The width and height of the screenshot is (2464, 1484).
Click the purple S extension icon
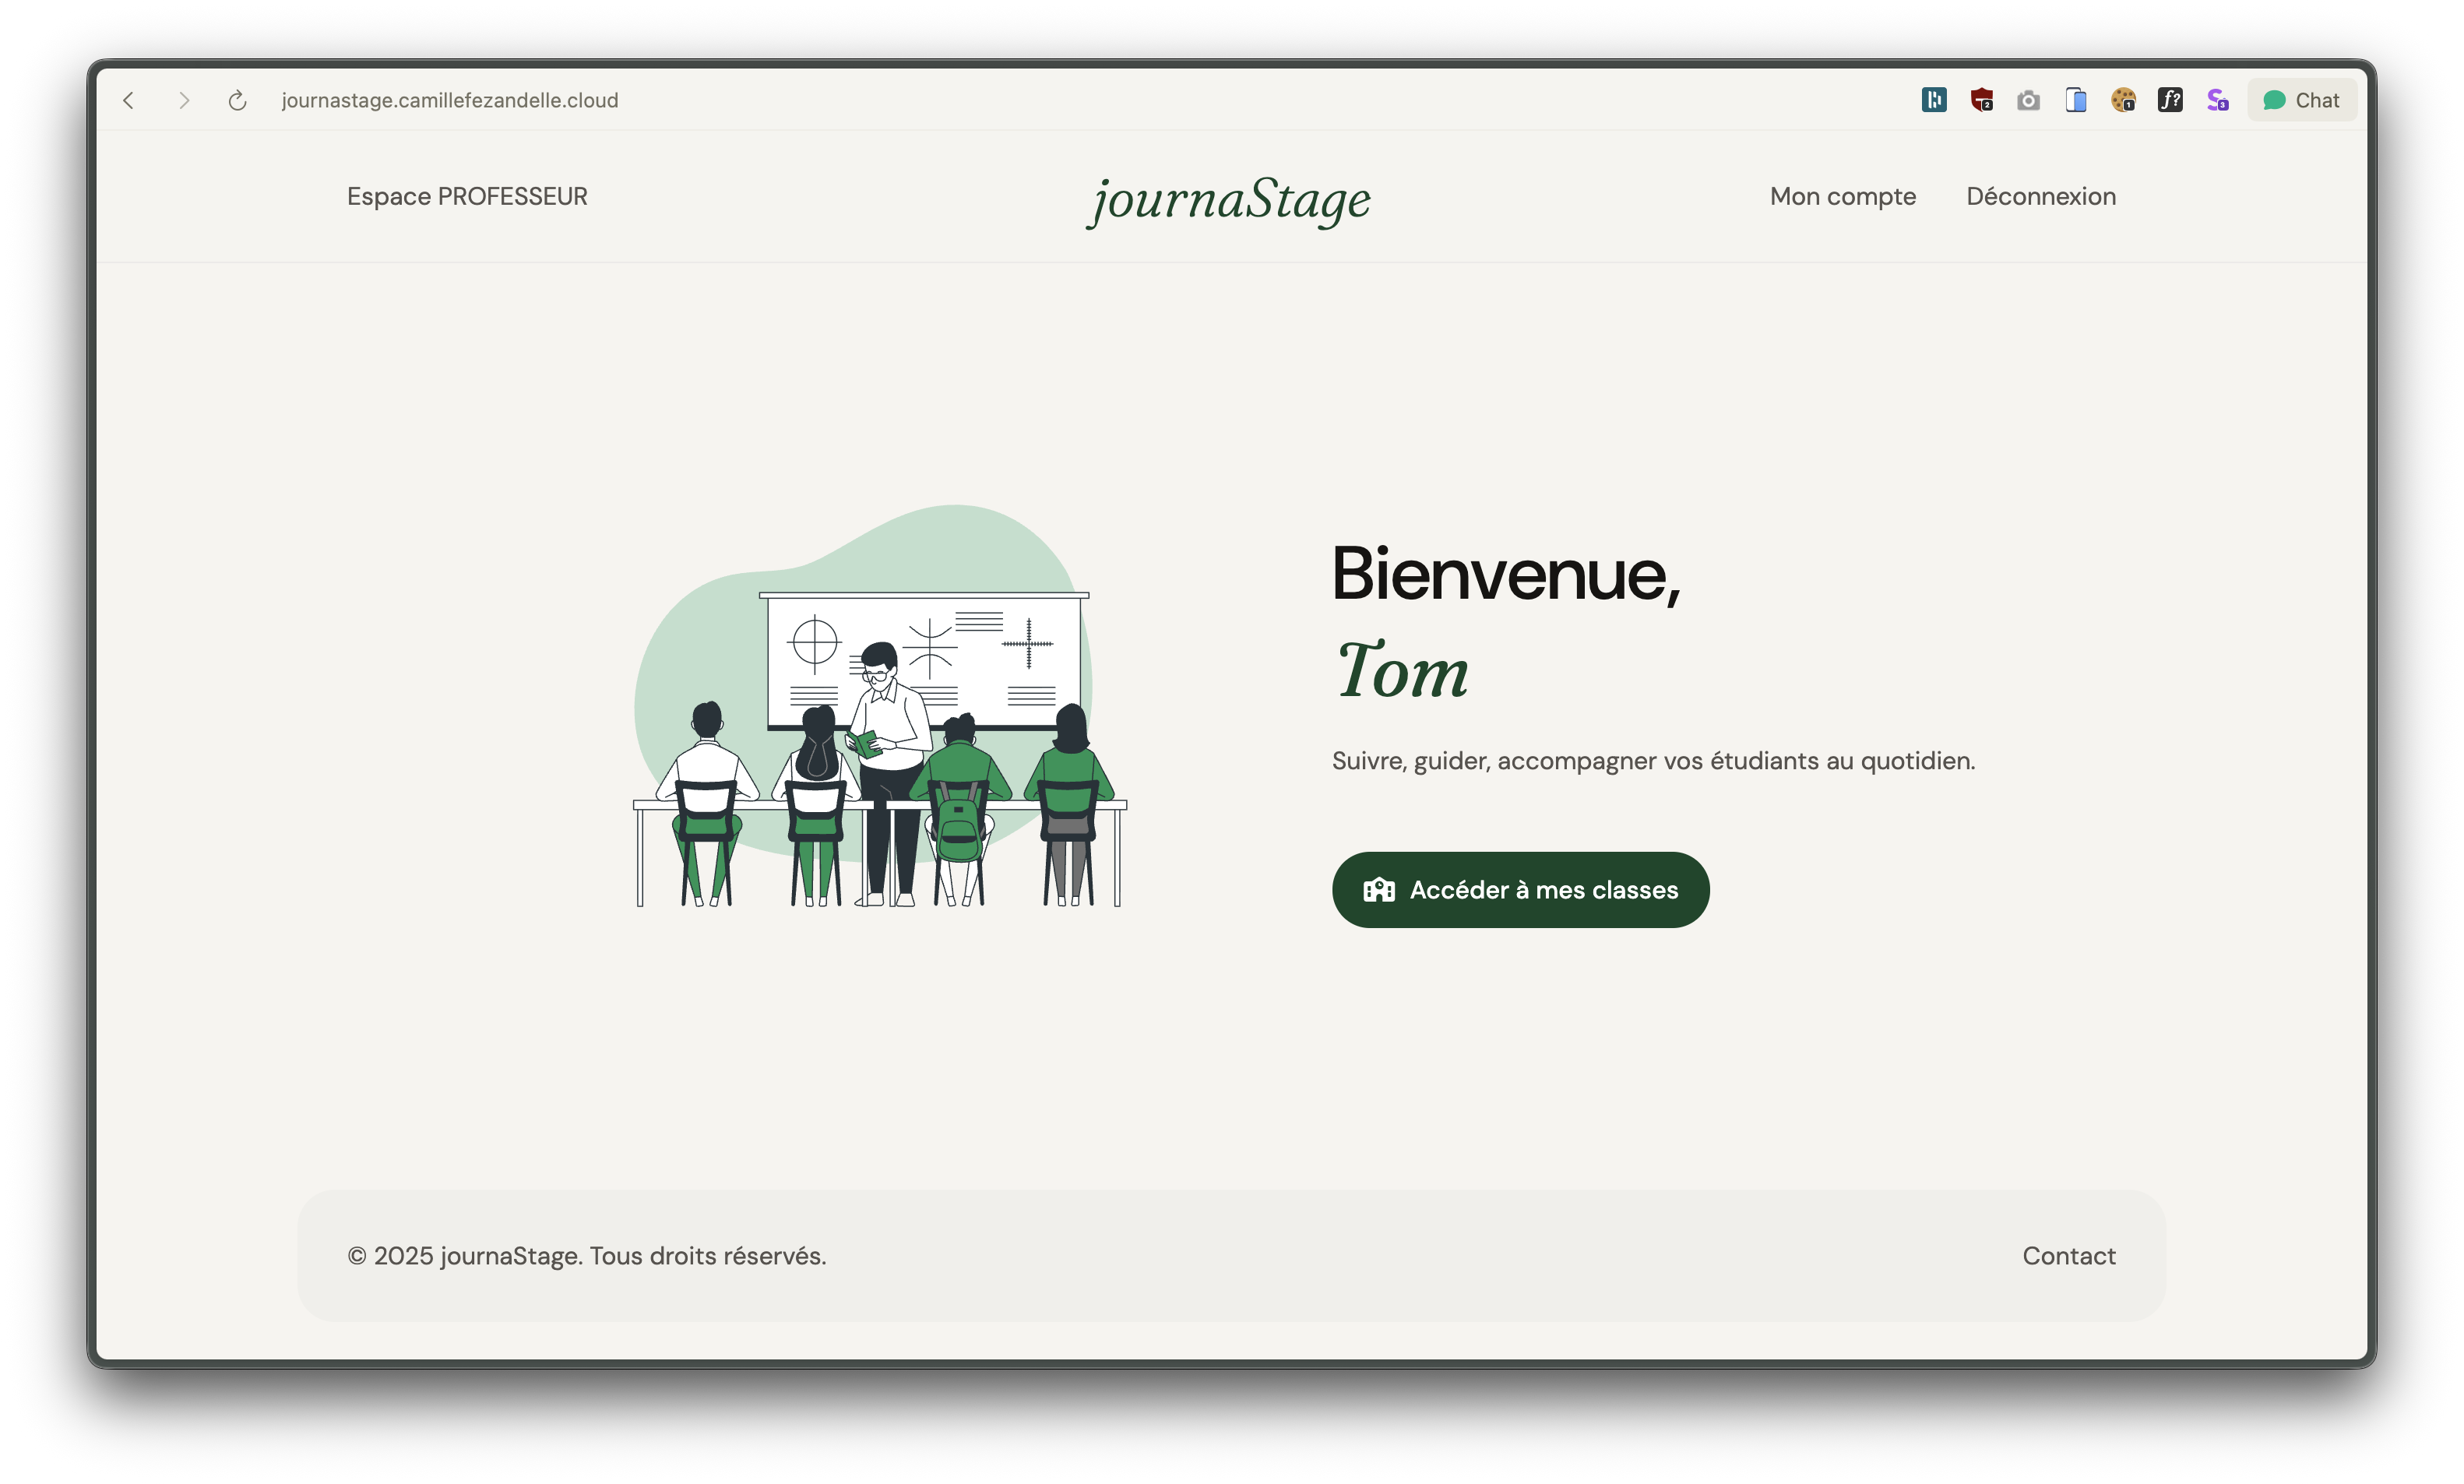pyautogui.click(x=2217, y=100)
